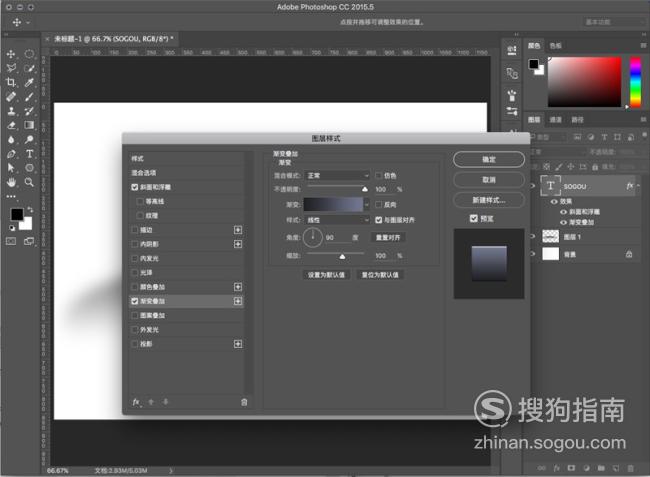Uncheck the 斜面和浮雕 (Bevel & Emboss) checkbox
Screen dimensions: 650x477
pos(135,187)
